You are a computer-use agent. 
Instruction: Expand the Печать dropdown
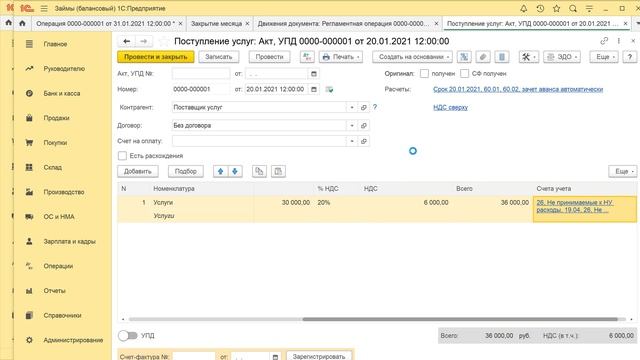341,57
